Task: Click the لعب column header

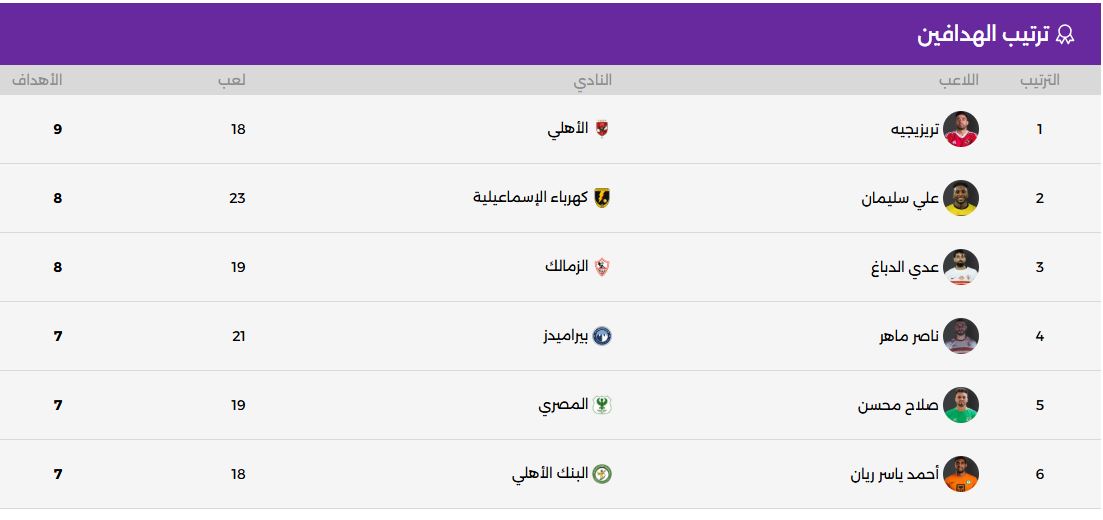Action: pos(232,80)
